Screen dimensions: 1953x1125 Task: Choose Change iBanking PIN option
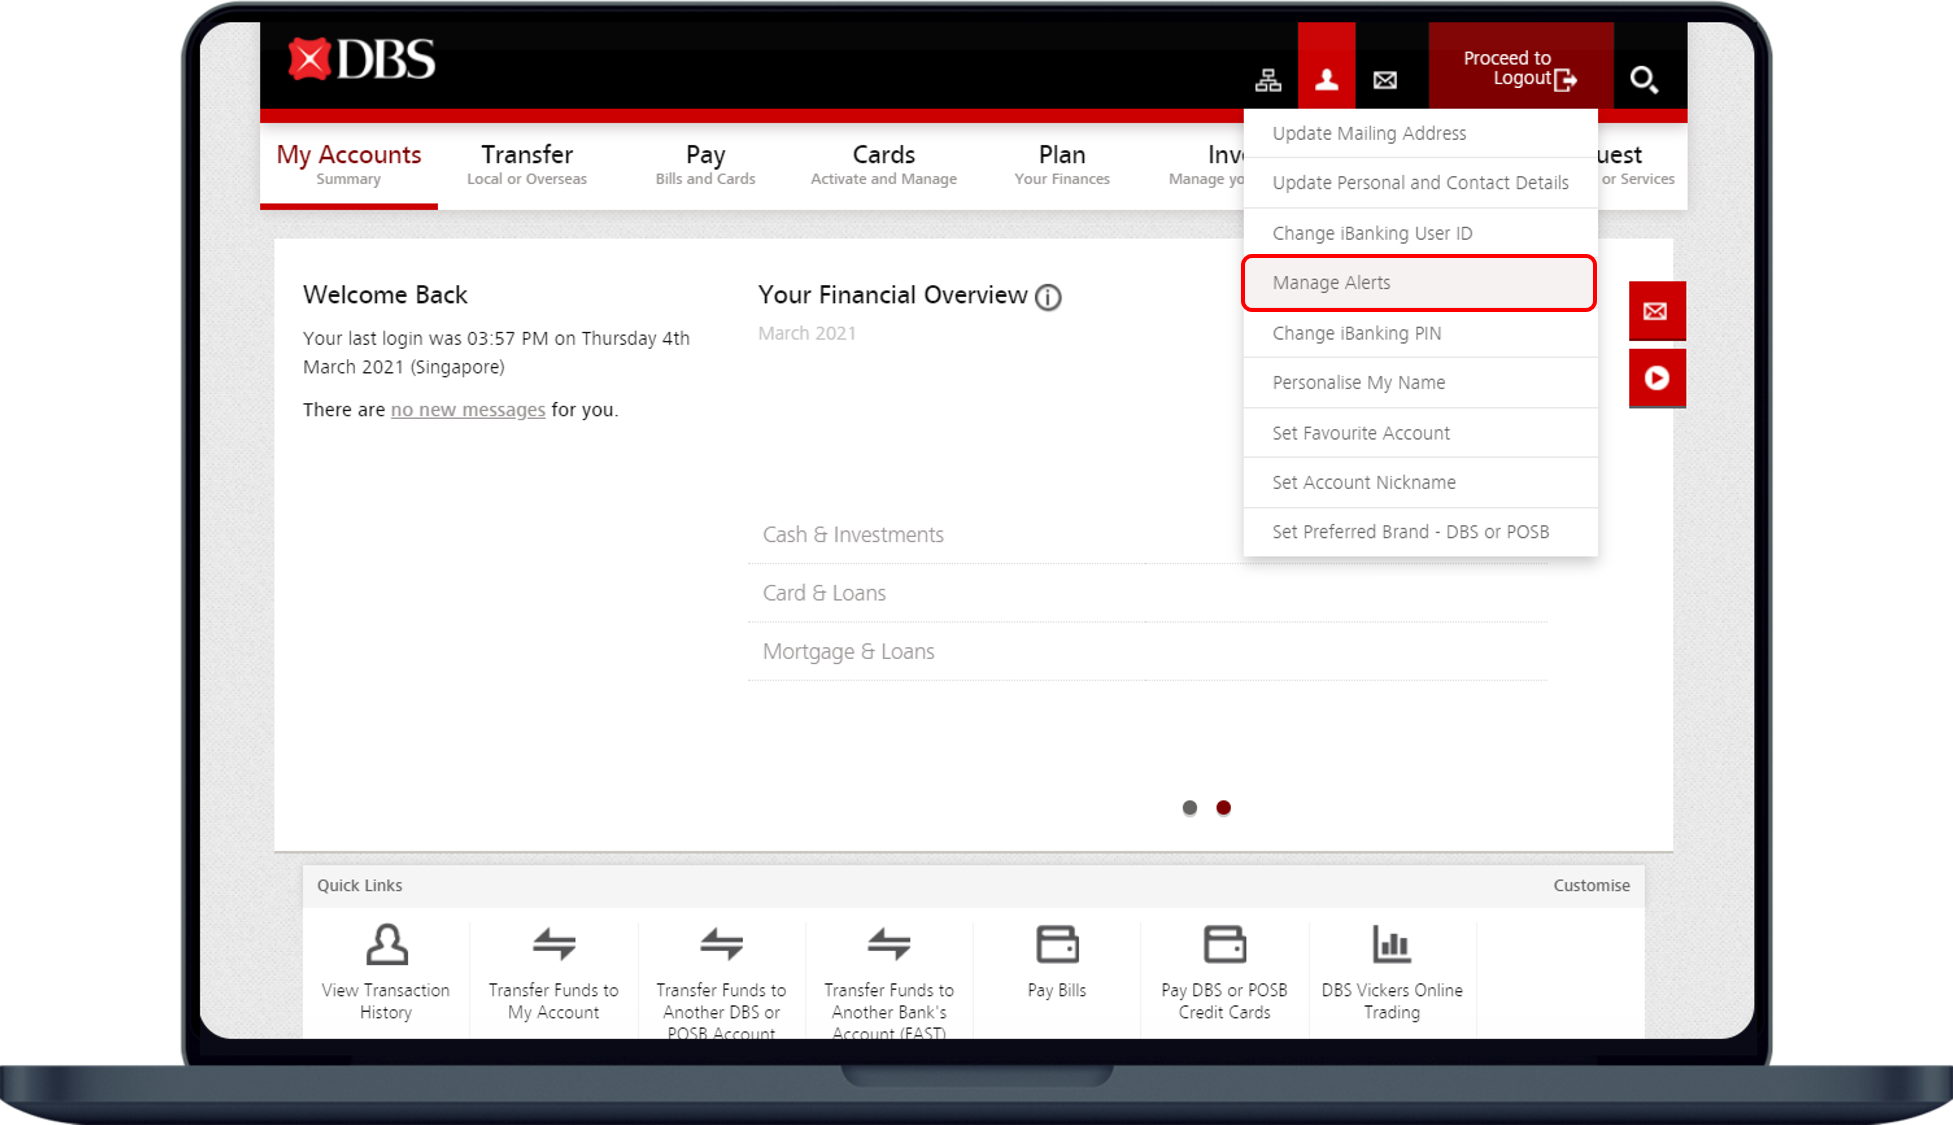pos(1356,333)
